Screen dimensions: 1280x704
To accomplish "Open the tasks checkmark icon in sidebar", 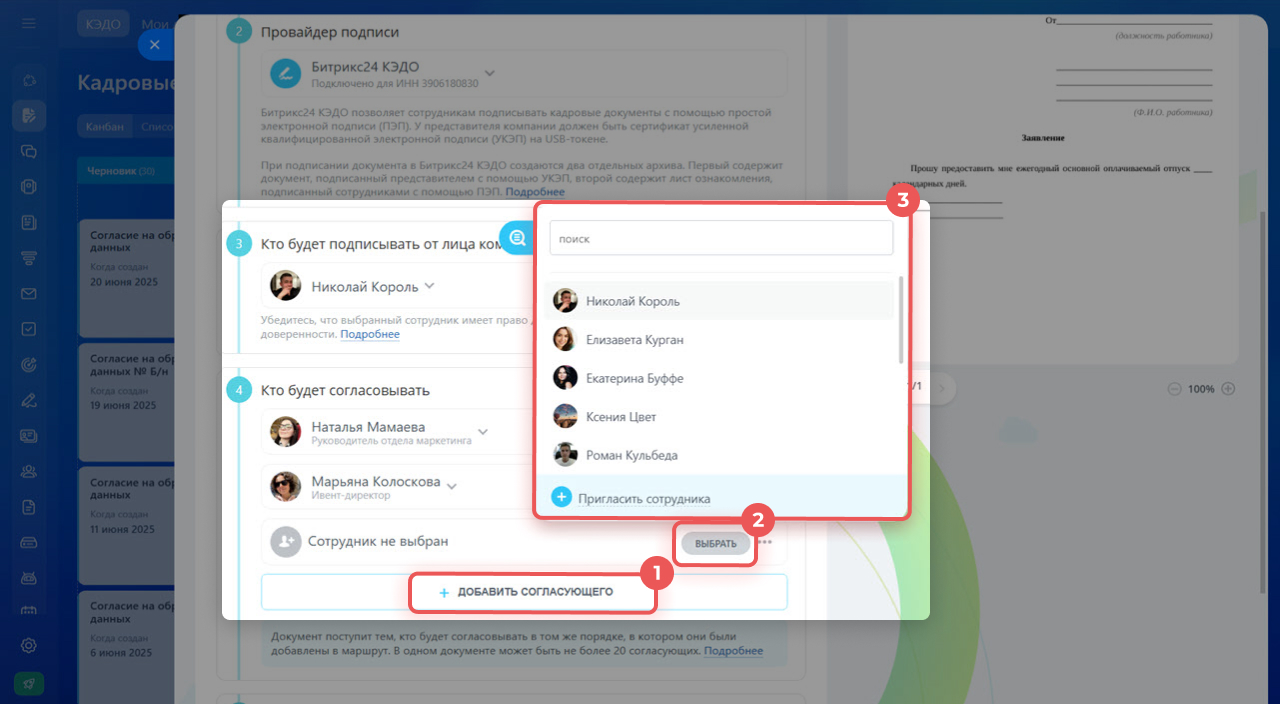I will pyautogui.click(x=29, y=328).
